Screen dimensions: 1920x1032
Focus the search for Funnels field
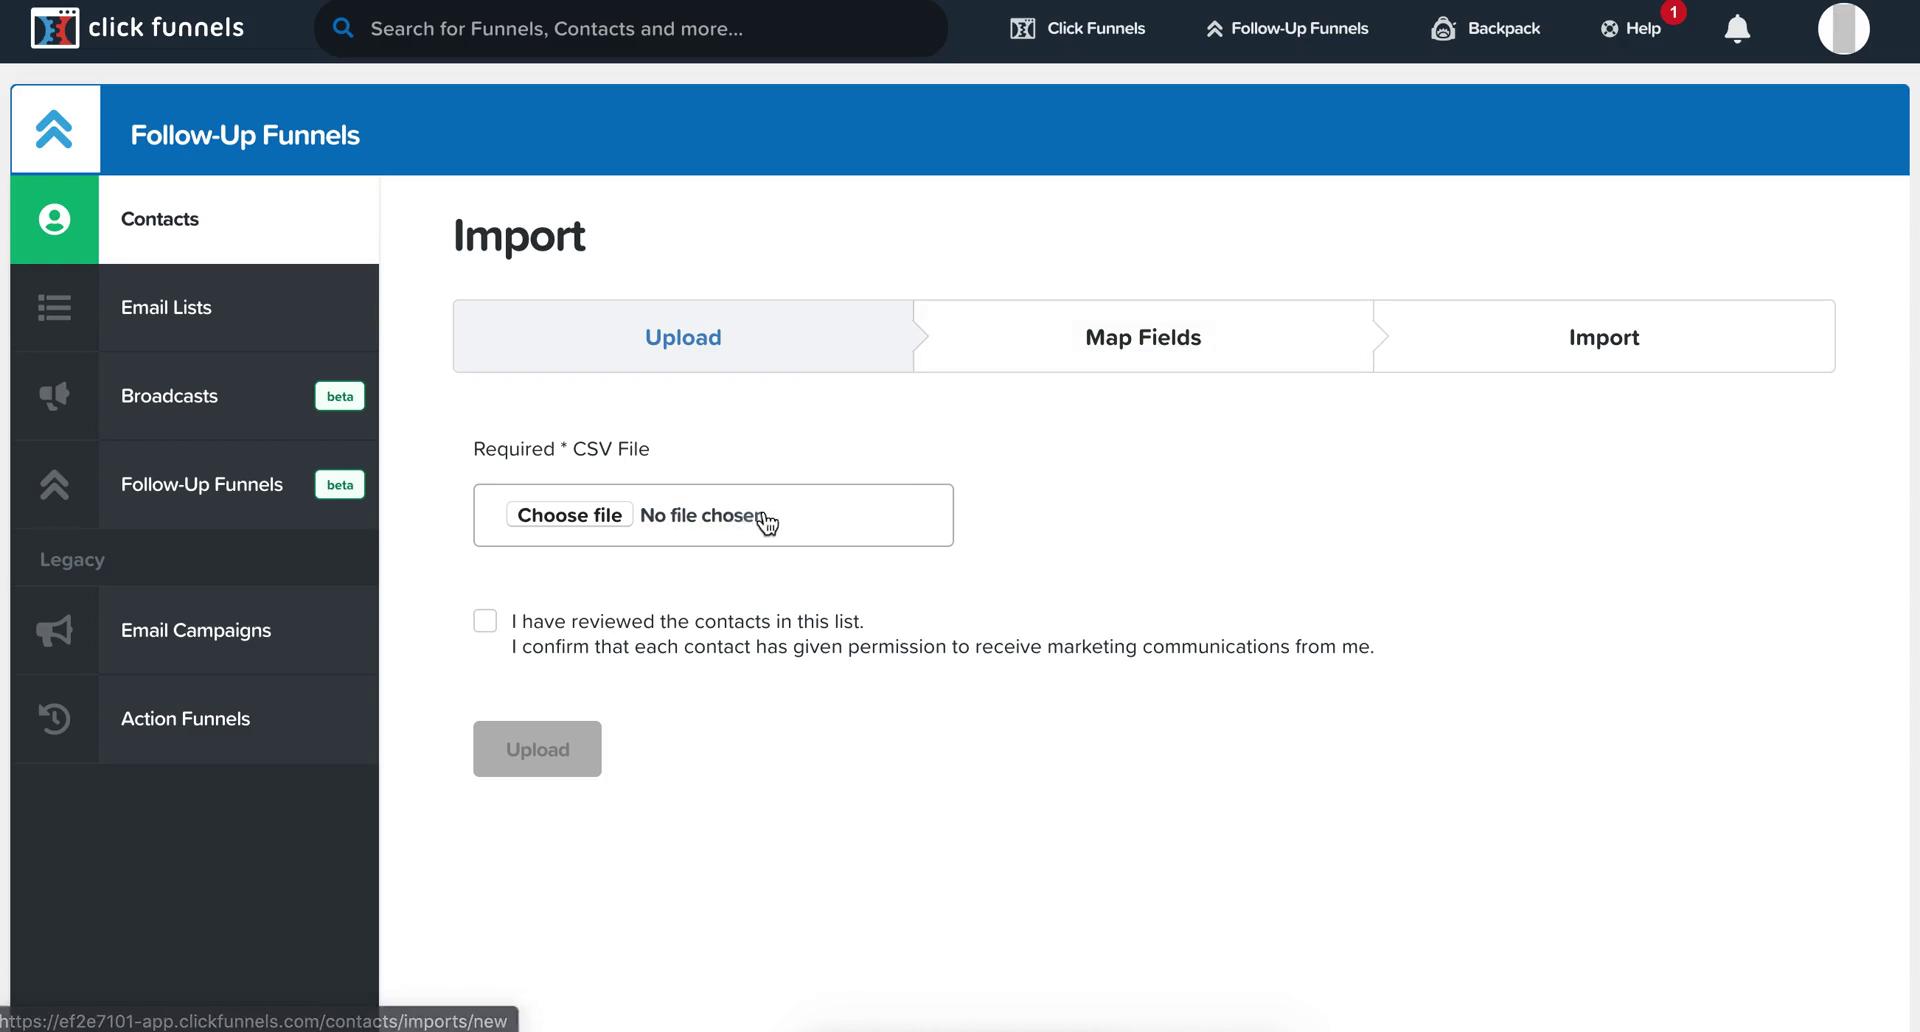[630, 28]
